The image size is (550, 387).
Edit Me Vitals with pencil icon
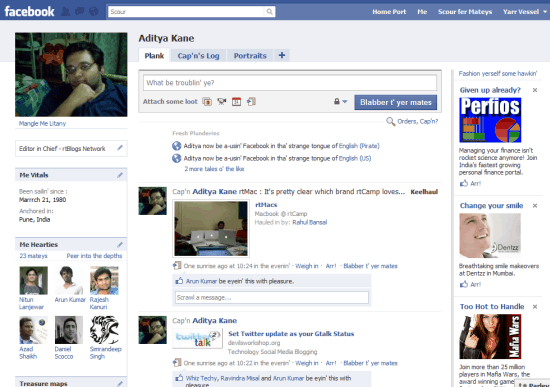(120, 175)
